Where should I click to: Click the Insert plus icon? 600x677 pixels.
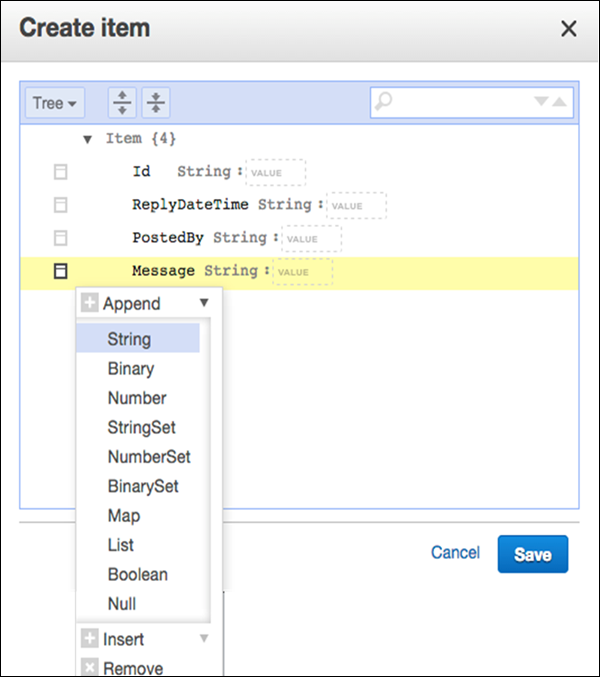coord(91,639)
